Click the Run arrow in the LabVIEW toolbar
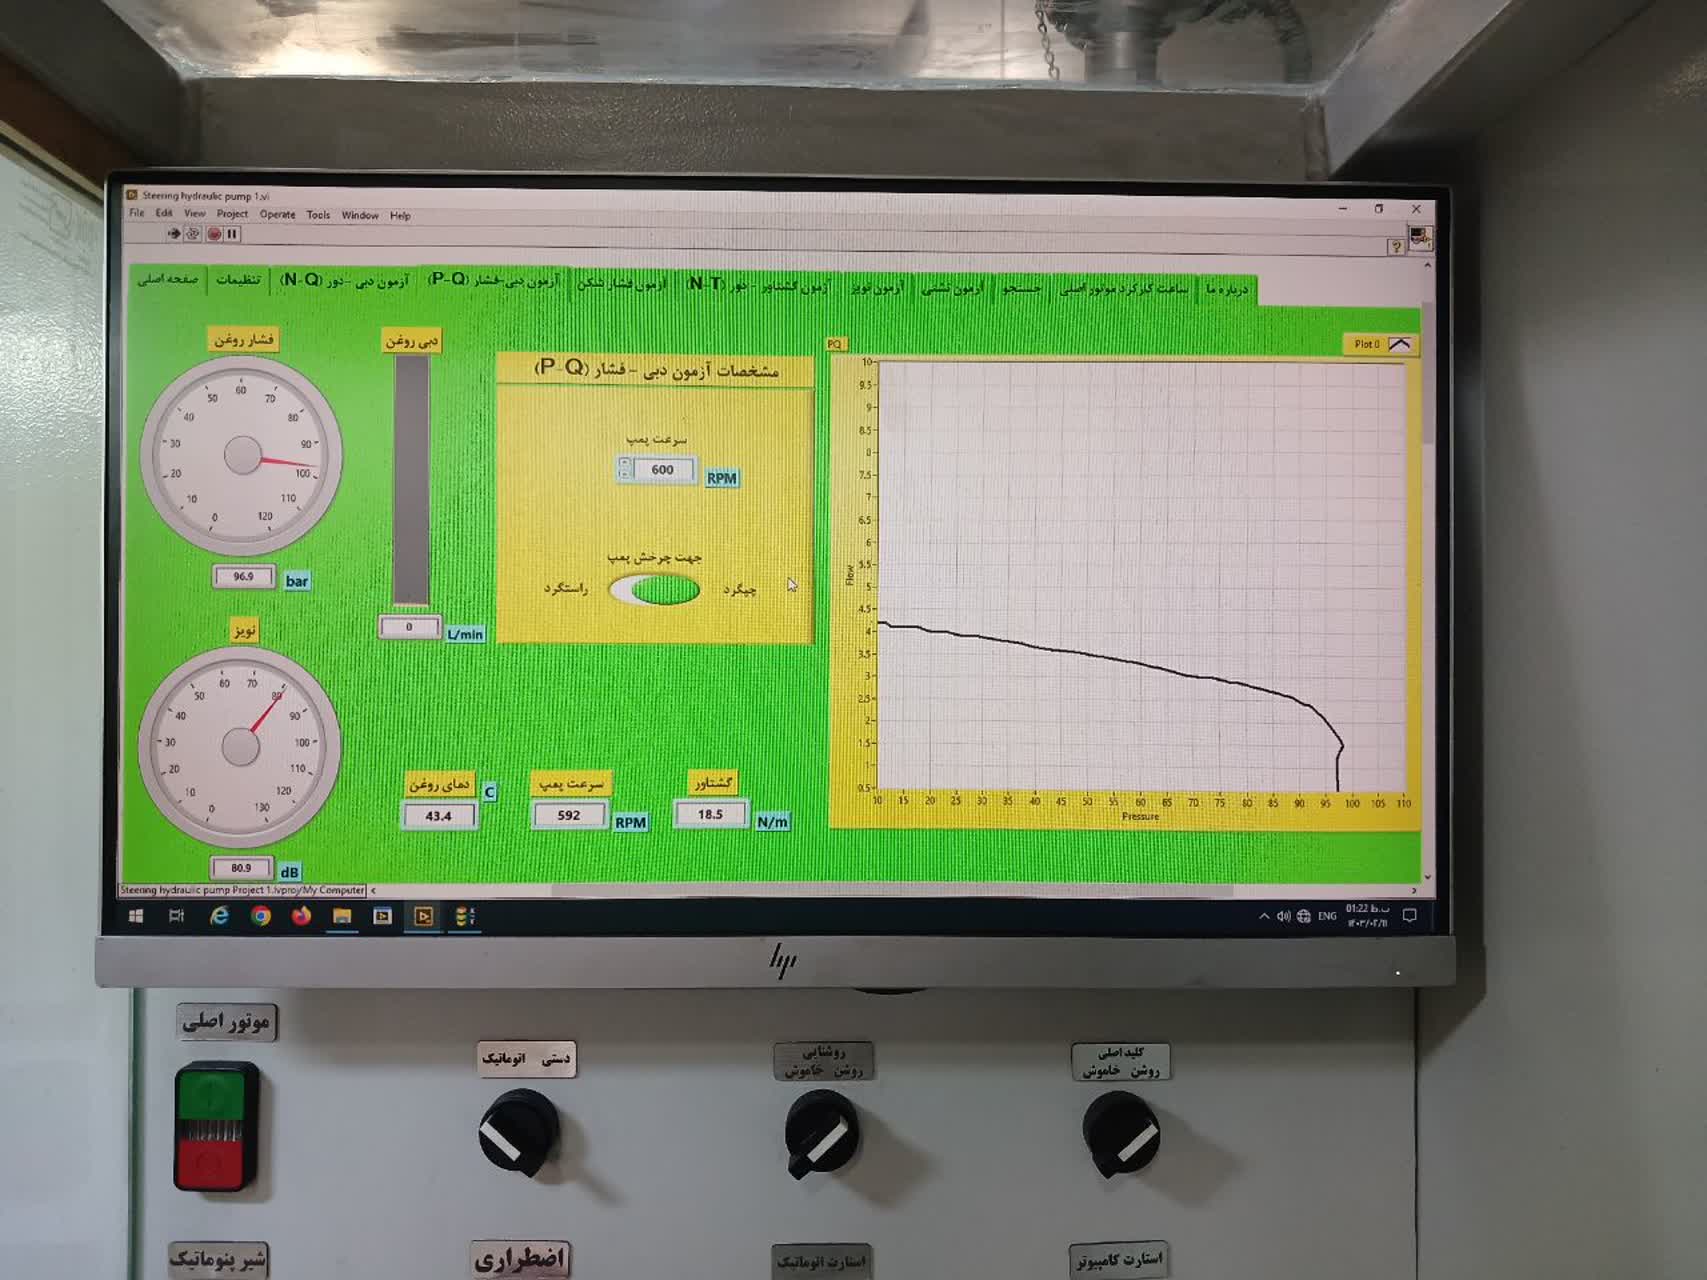Screen dimensions: 1707x1280 (173, 233)
